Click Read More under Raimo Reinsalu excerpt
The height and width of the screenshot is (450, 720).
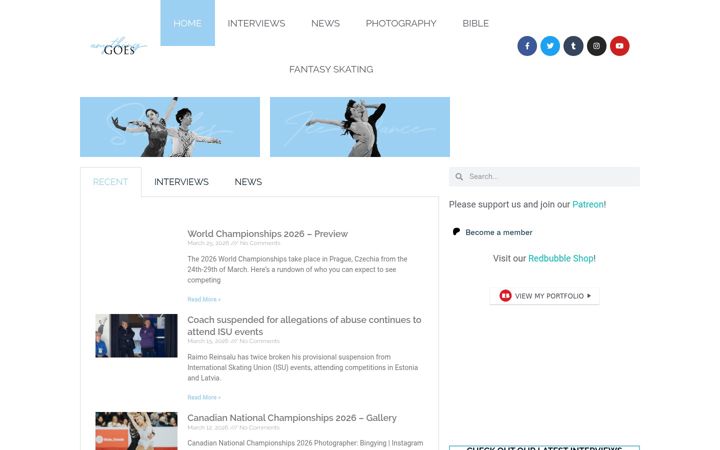click(x=204, y=397)
